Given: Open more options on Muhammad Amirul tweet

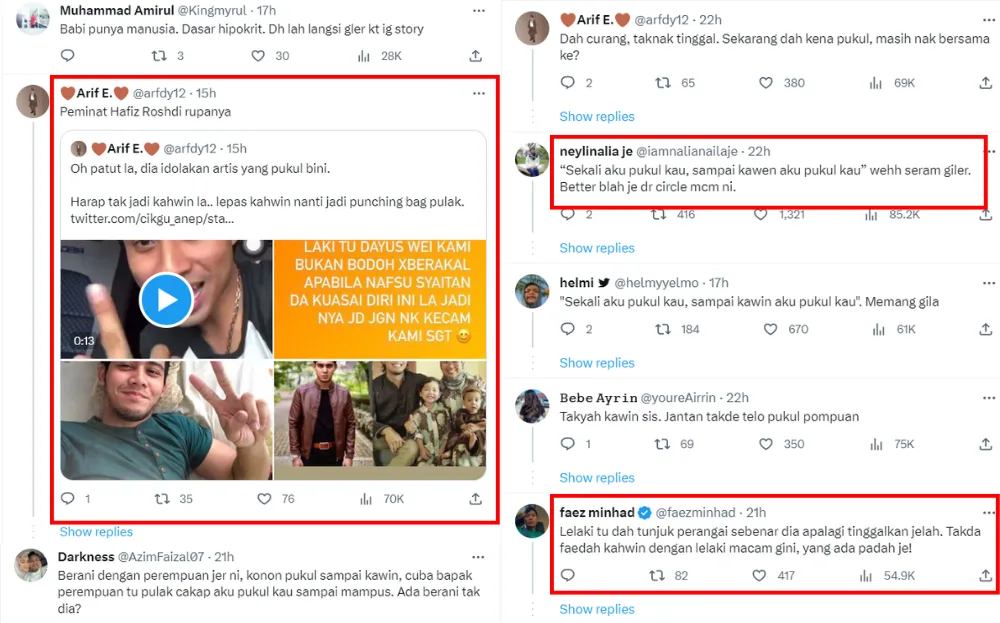Looking at the screenshot, I should 478,10.
